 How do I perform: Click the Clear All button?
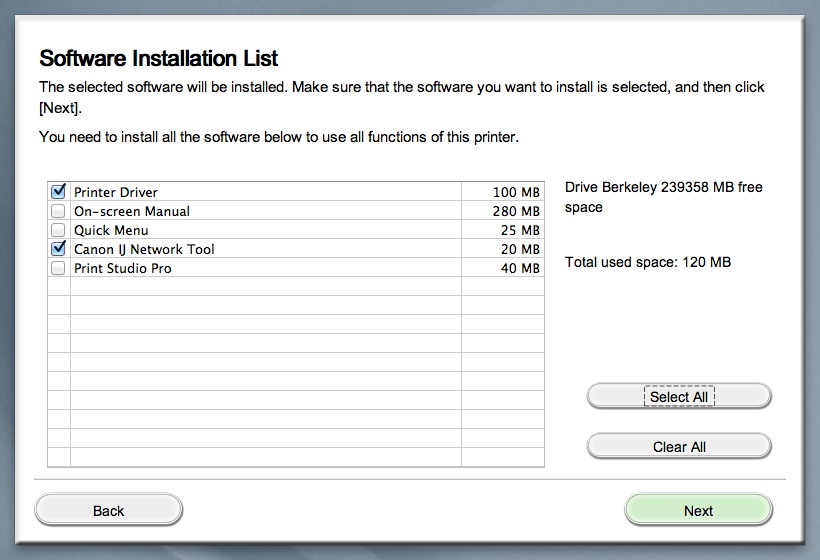(679, 447)
